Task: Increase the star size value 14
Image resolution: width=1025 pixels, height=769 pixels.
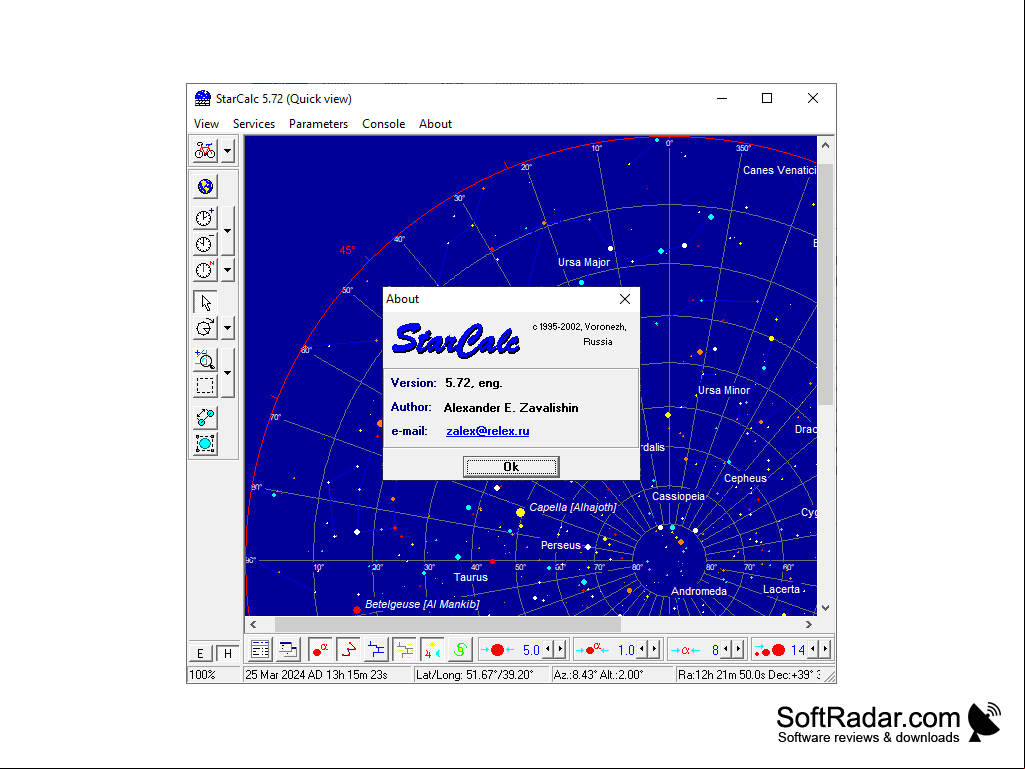Action: tap(825, 649)
